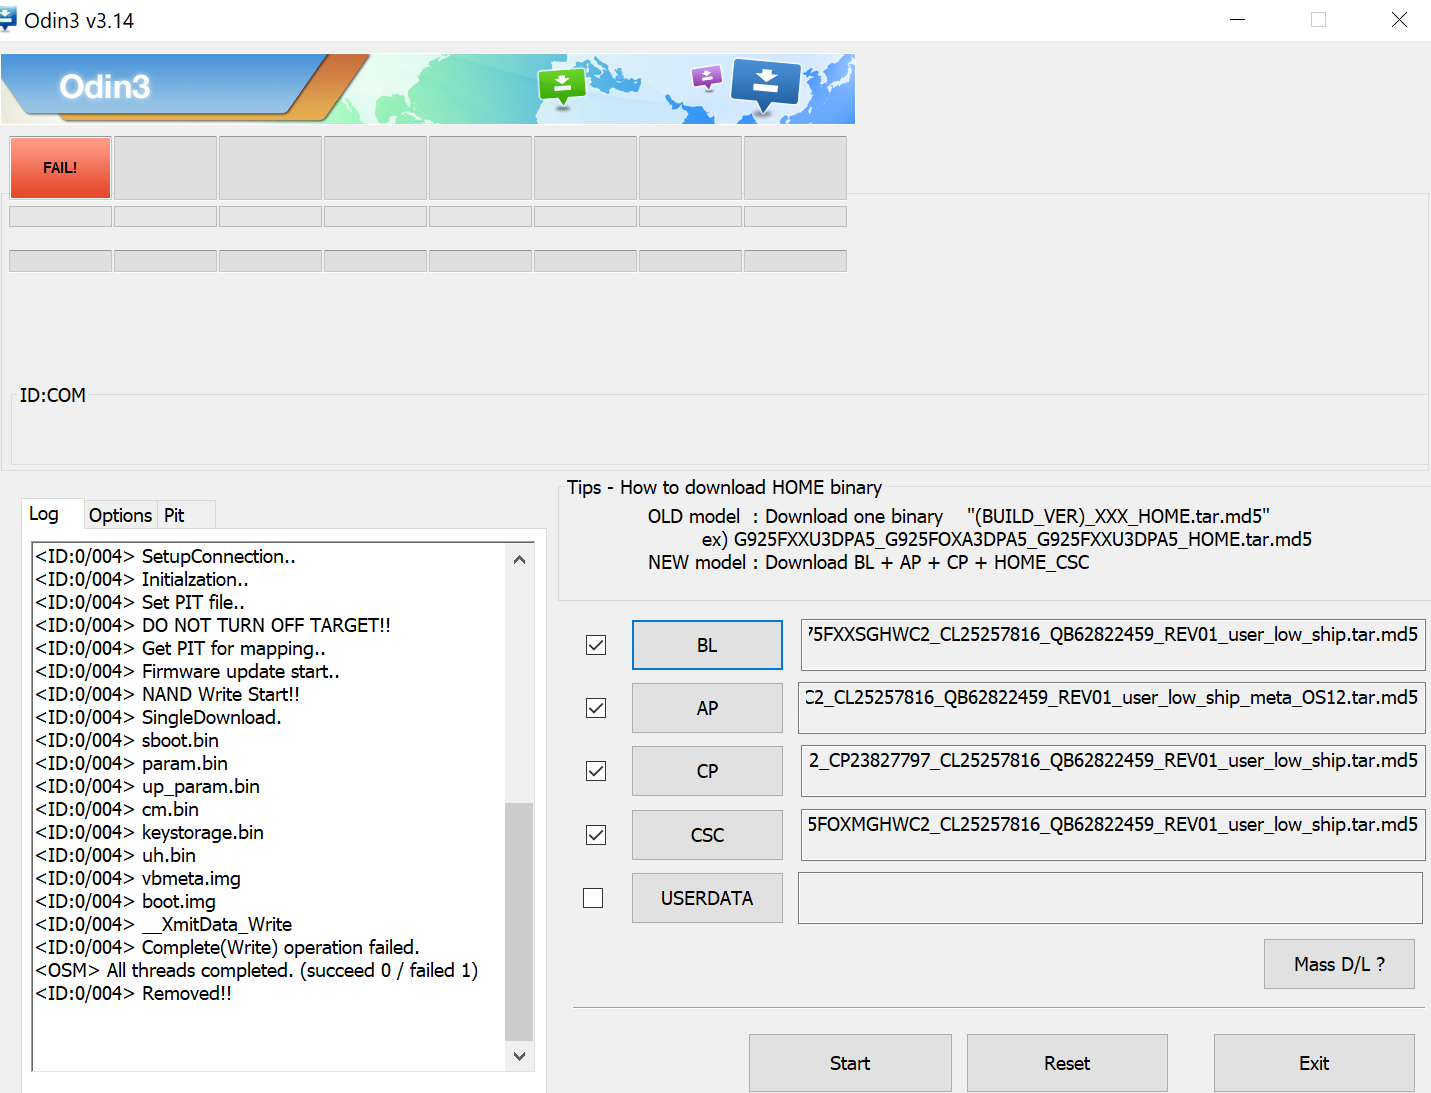Click the purple download icon in the banner
The height and width of the screenshot is (1093, 1431).
[707, 78]
